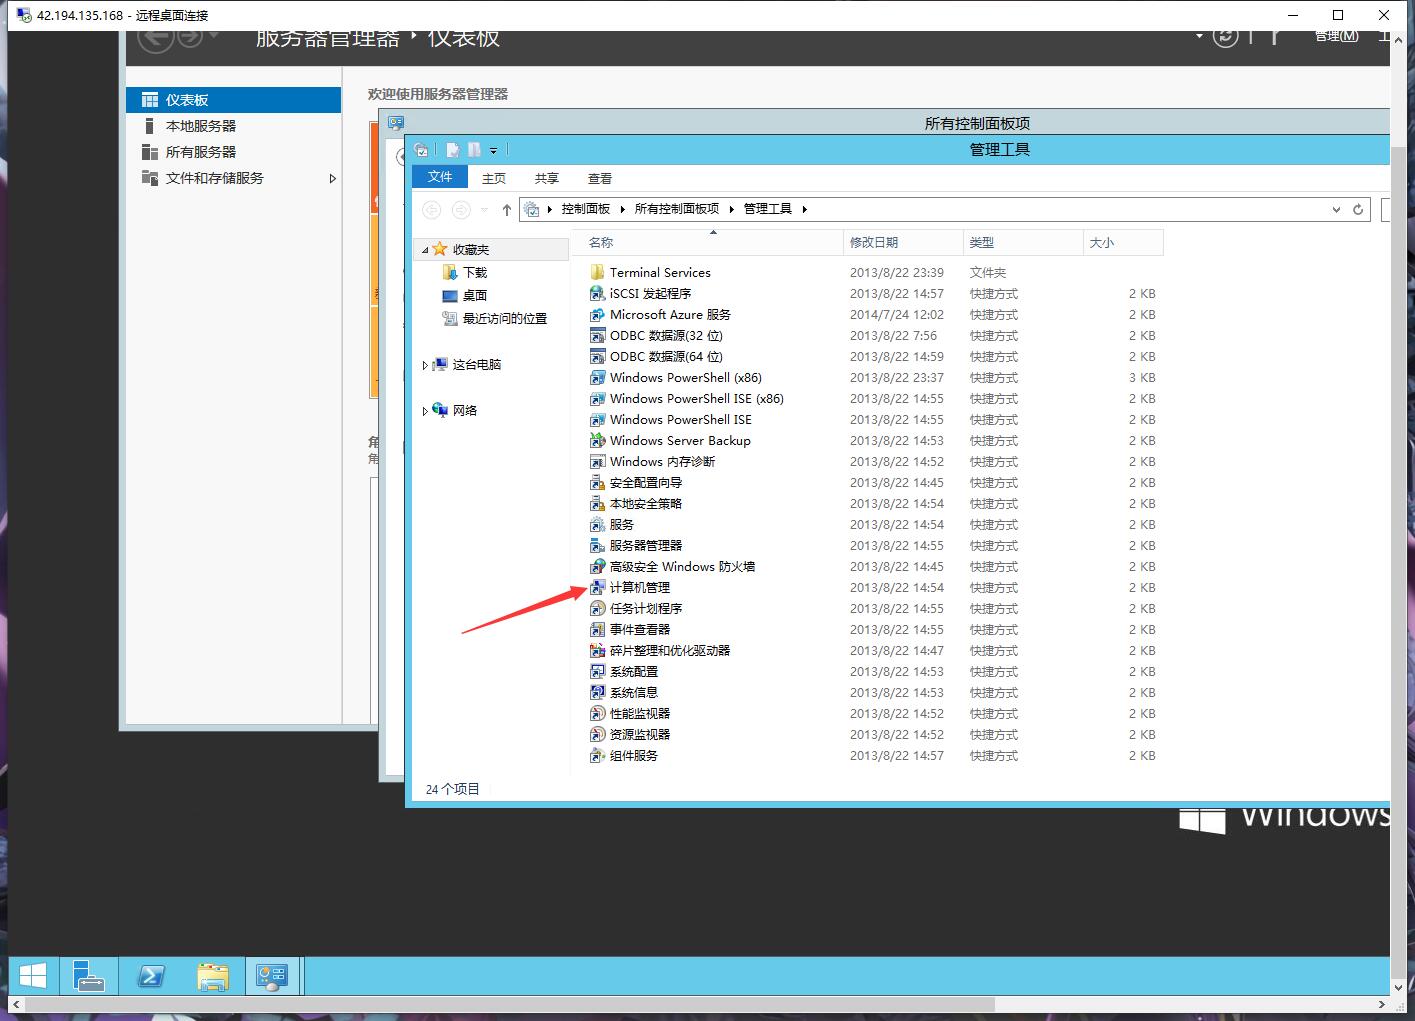Sort files by the 修改日期 column header
The image size is (1415, 1021).
tap(874, 242)
